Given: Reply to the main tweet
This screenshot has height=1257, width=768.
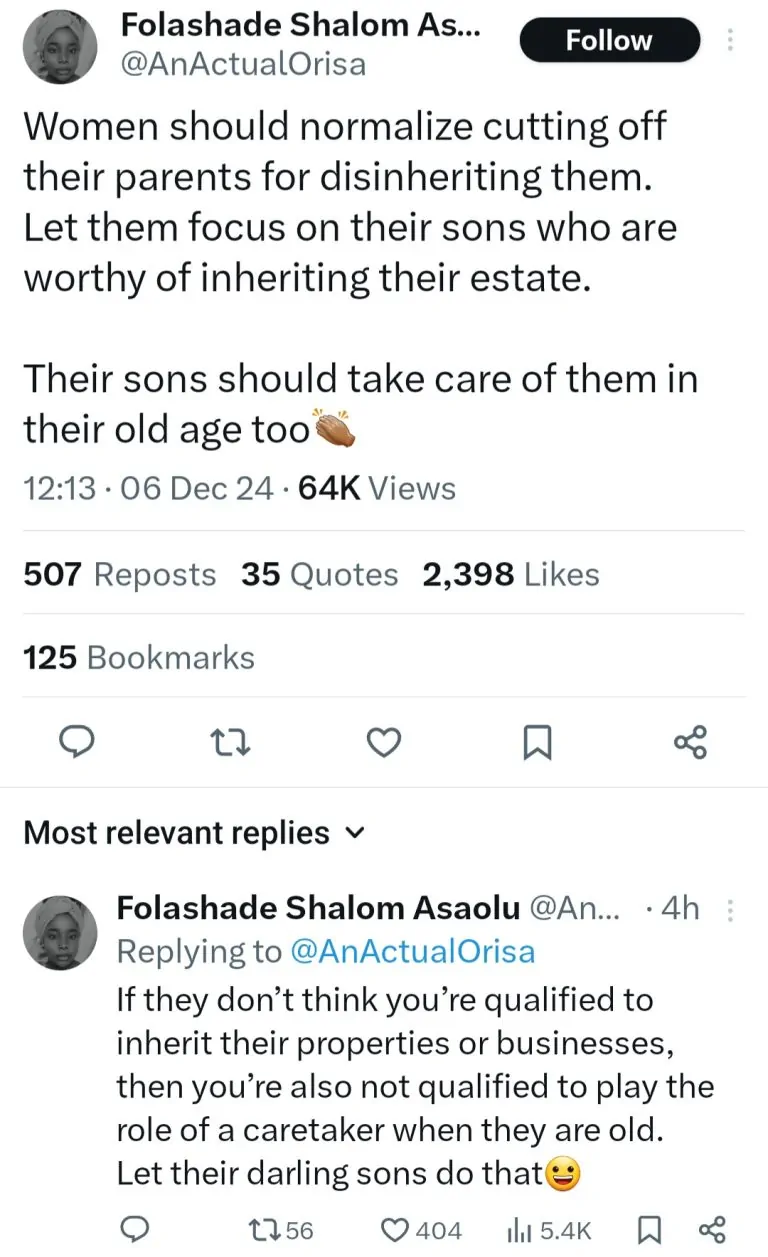Looking at the screenshot, I should point(78,741).
